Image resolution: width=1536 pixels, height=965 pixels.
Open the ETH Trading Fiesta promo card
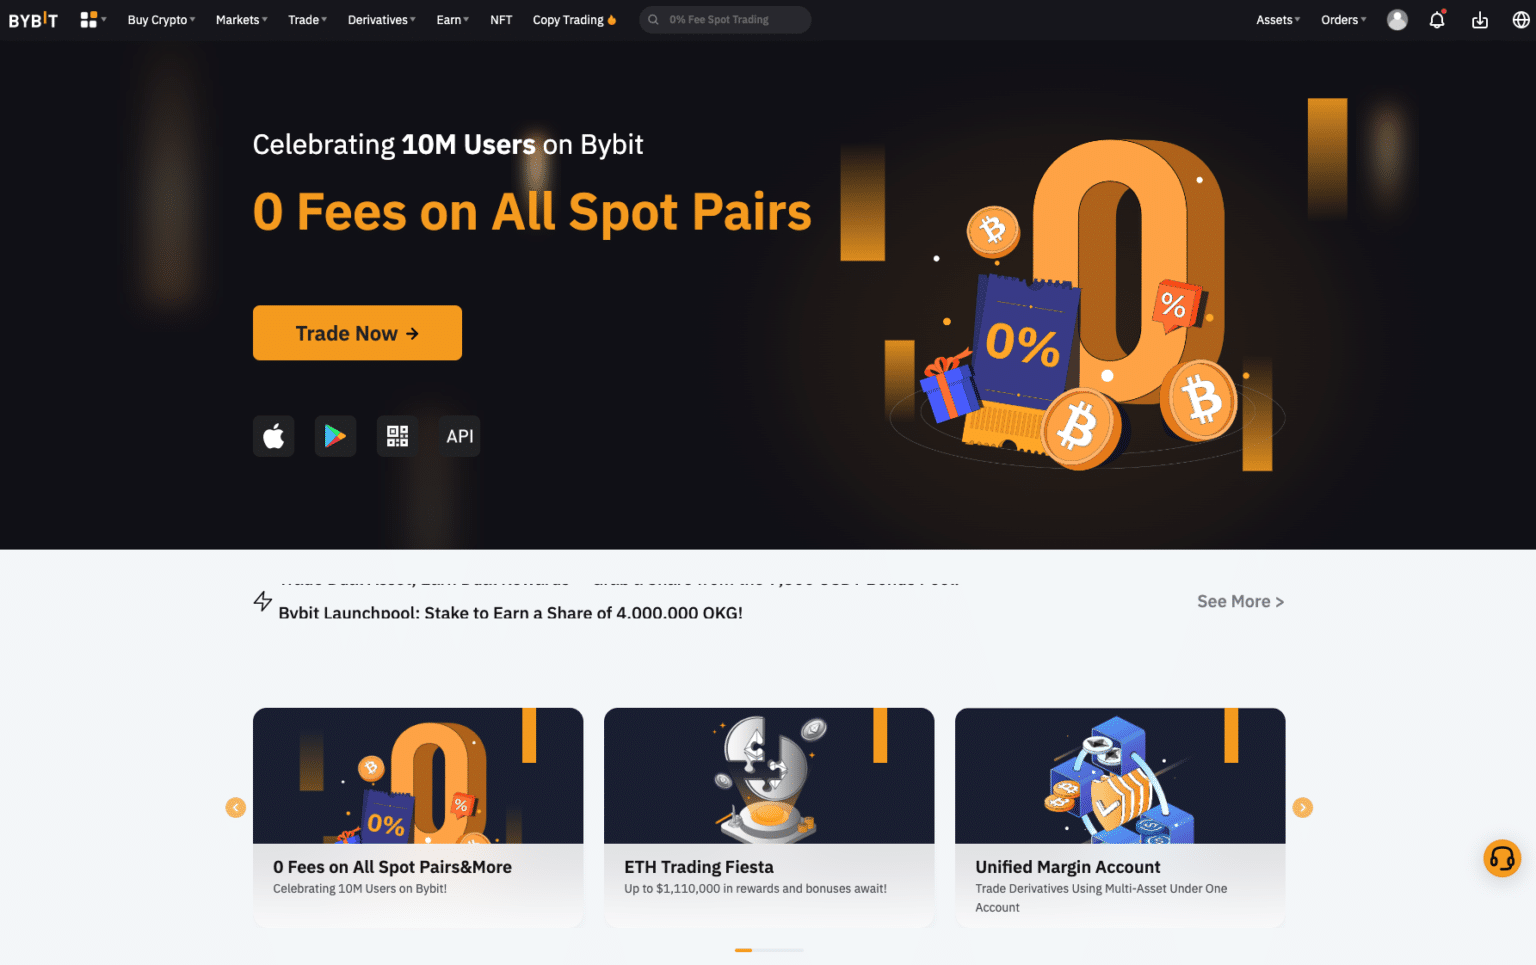click(x=769, y=817)
